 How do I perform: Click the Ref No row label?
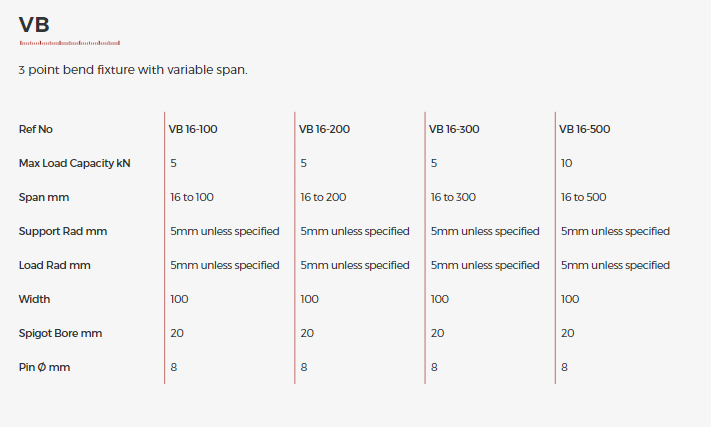coord(36,129)
